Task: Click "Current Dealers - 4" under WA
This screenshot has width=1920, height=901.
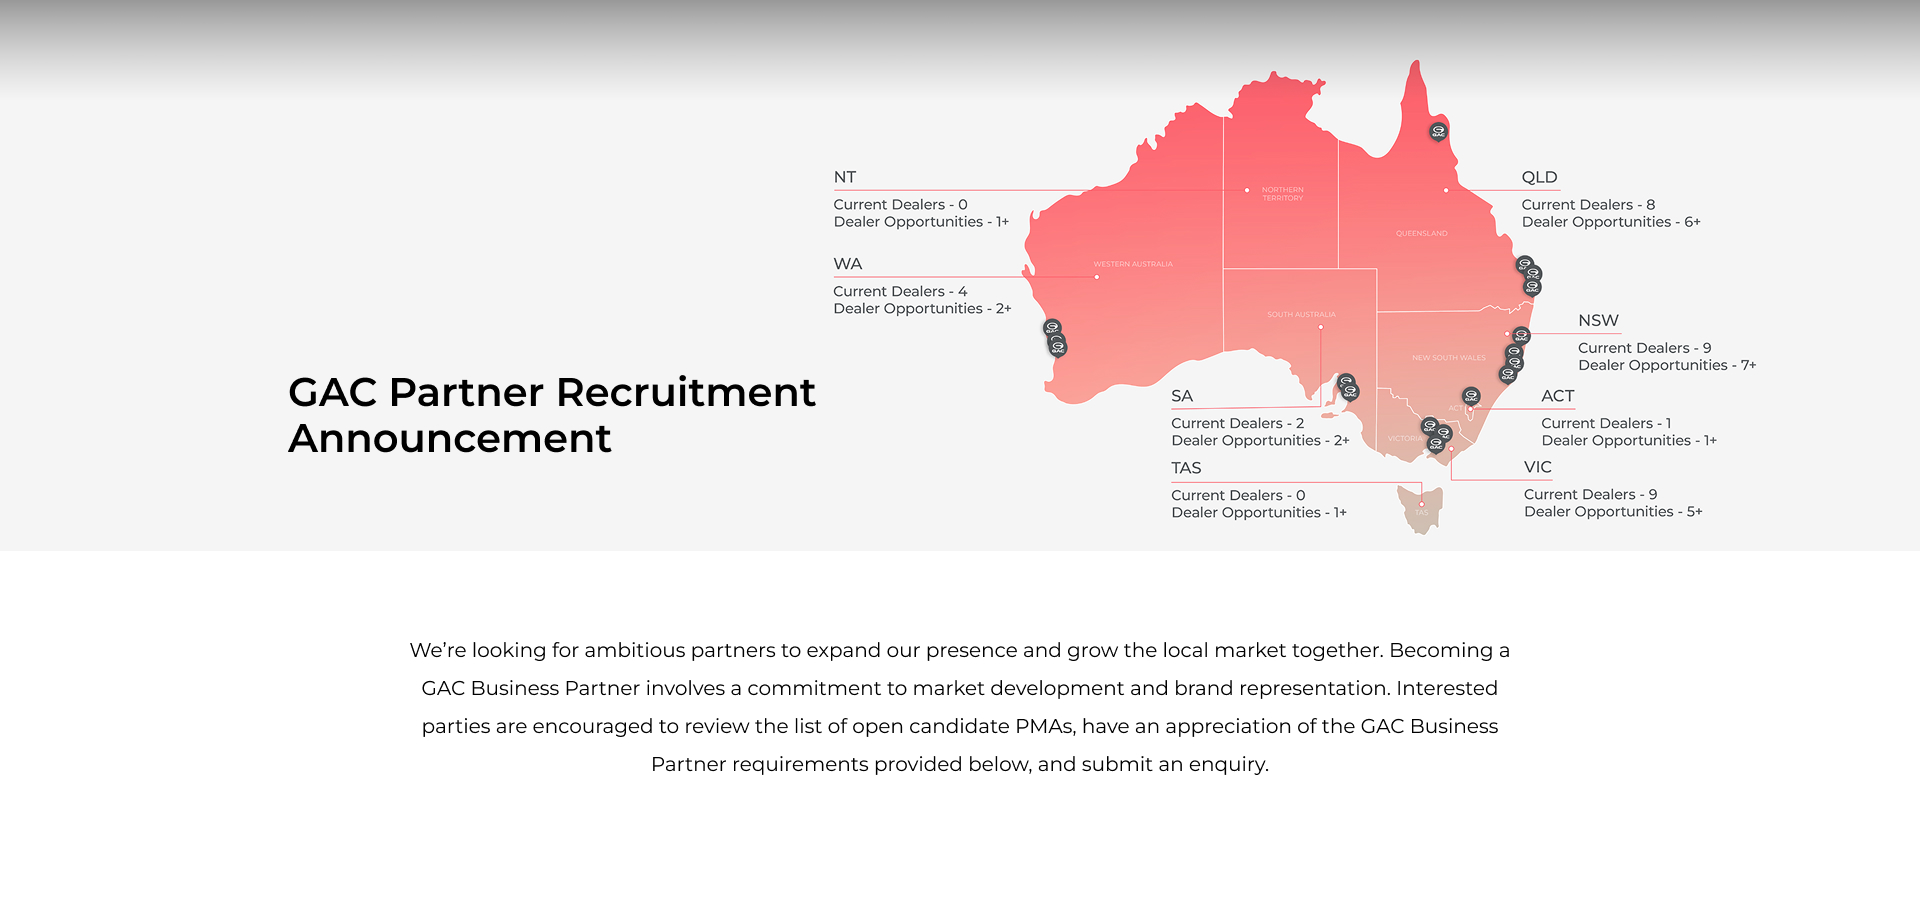Action: pyautogui.click(x=900, y=292)
